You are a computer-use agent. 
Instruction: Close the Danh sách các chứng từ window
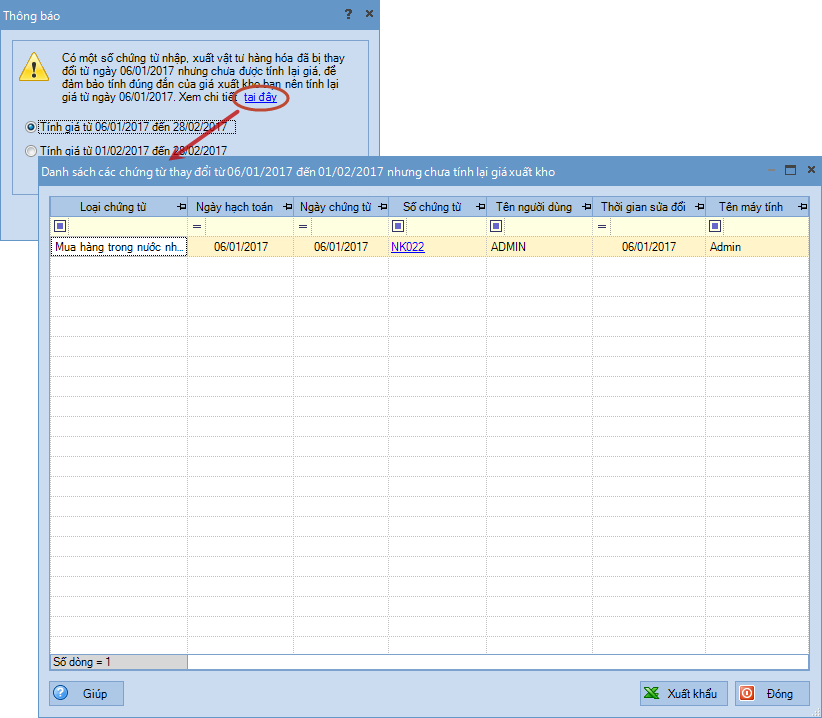[x=811, y=170]
